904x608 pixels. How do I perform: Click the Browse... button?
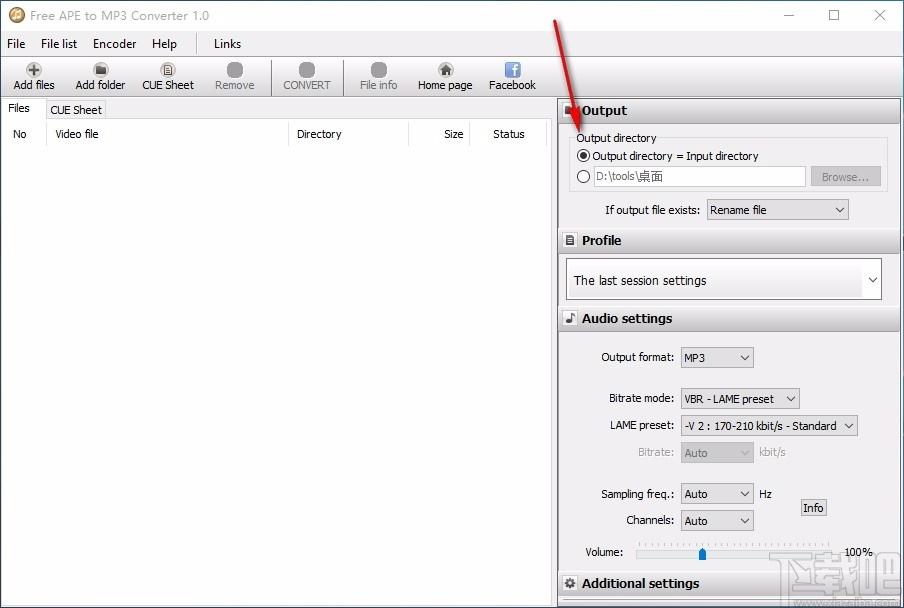click(x=845, y=176)
